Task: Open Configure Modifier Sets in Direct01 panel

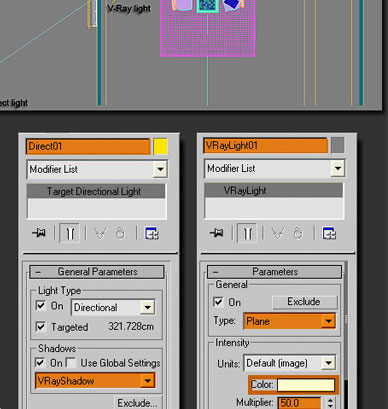Action: 152,233
